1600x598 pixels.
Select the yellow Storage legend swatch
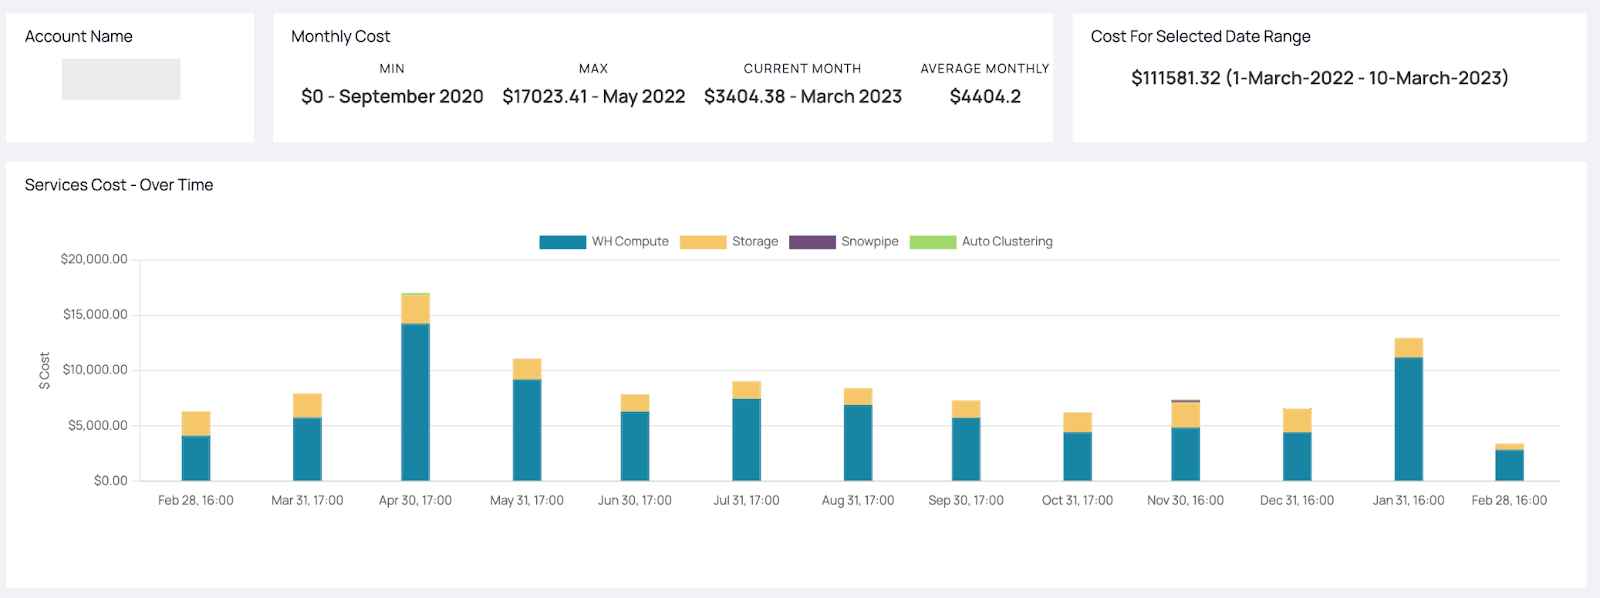(x=702, y=242)
